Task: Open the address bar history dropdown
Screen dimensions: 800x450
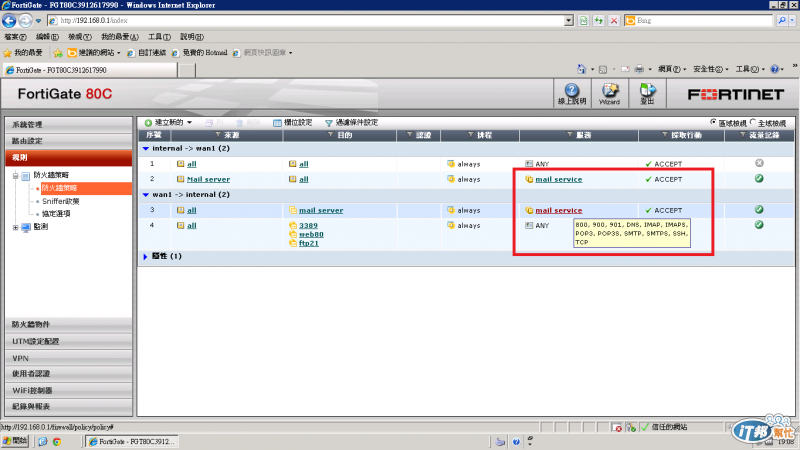Action: (569, 20)
